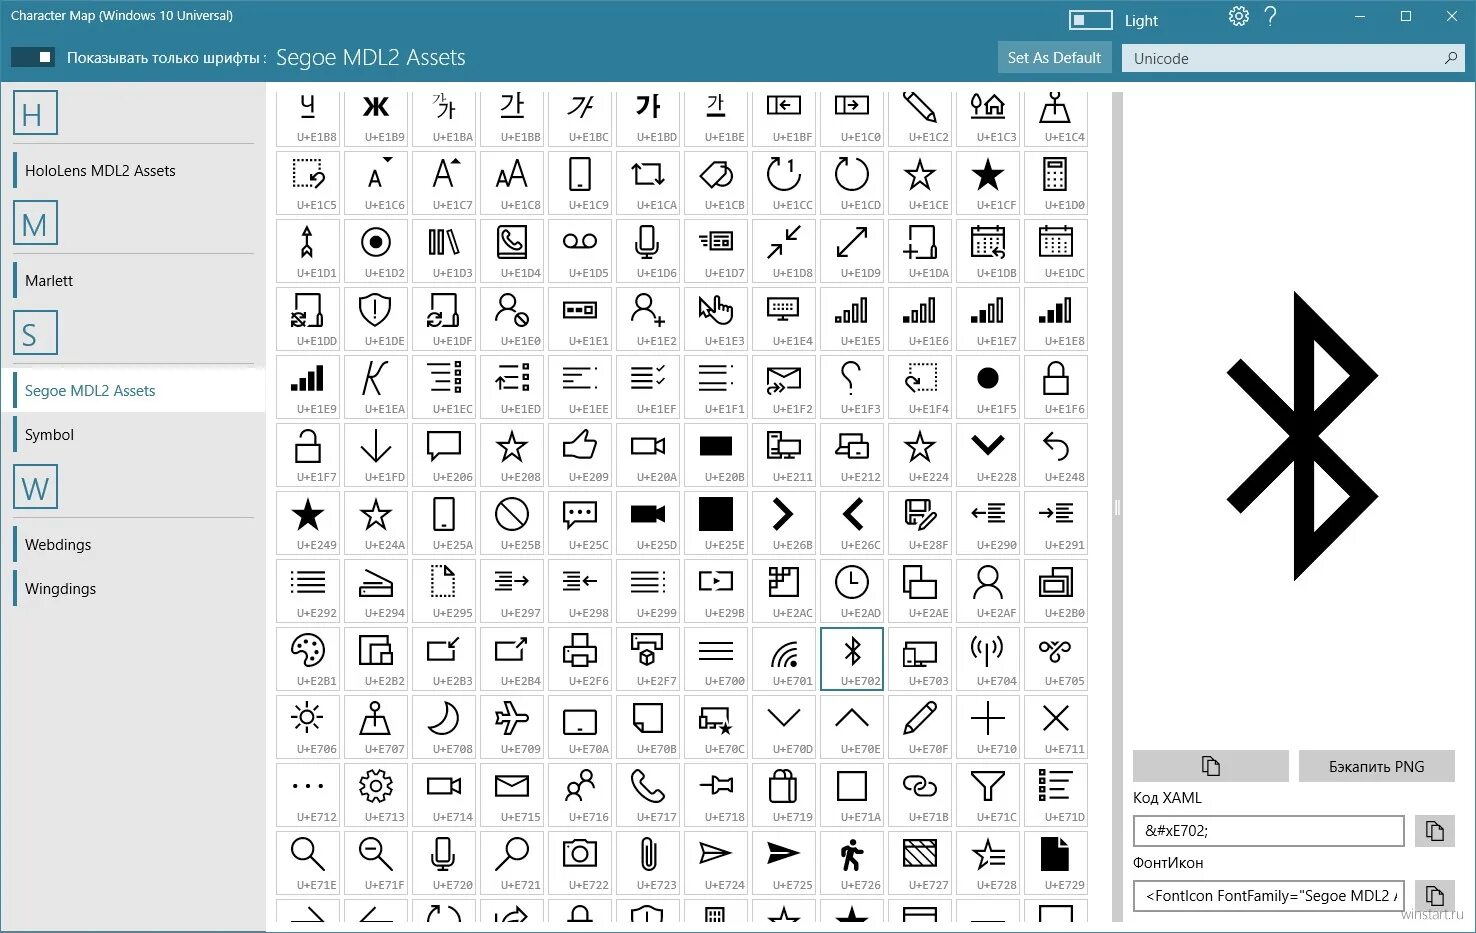Click the glyph grid vertical scrollbar
1476x933 pixels.
pyautogui.click(x=1117, y=507)
